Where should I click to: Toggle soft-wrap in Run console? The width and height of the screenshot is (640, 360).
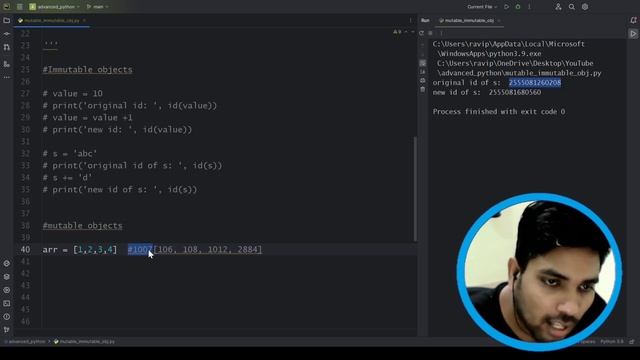[422, 63]
